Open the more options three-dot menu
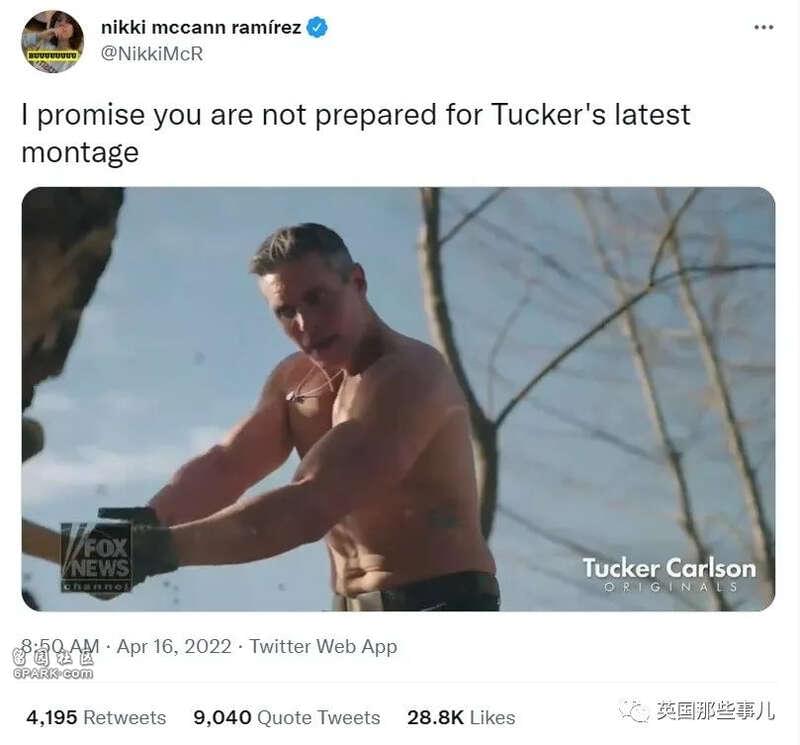 pyautogui.click(x=763, y=28)
